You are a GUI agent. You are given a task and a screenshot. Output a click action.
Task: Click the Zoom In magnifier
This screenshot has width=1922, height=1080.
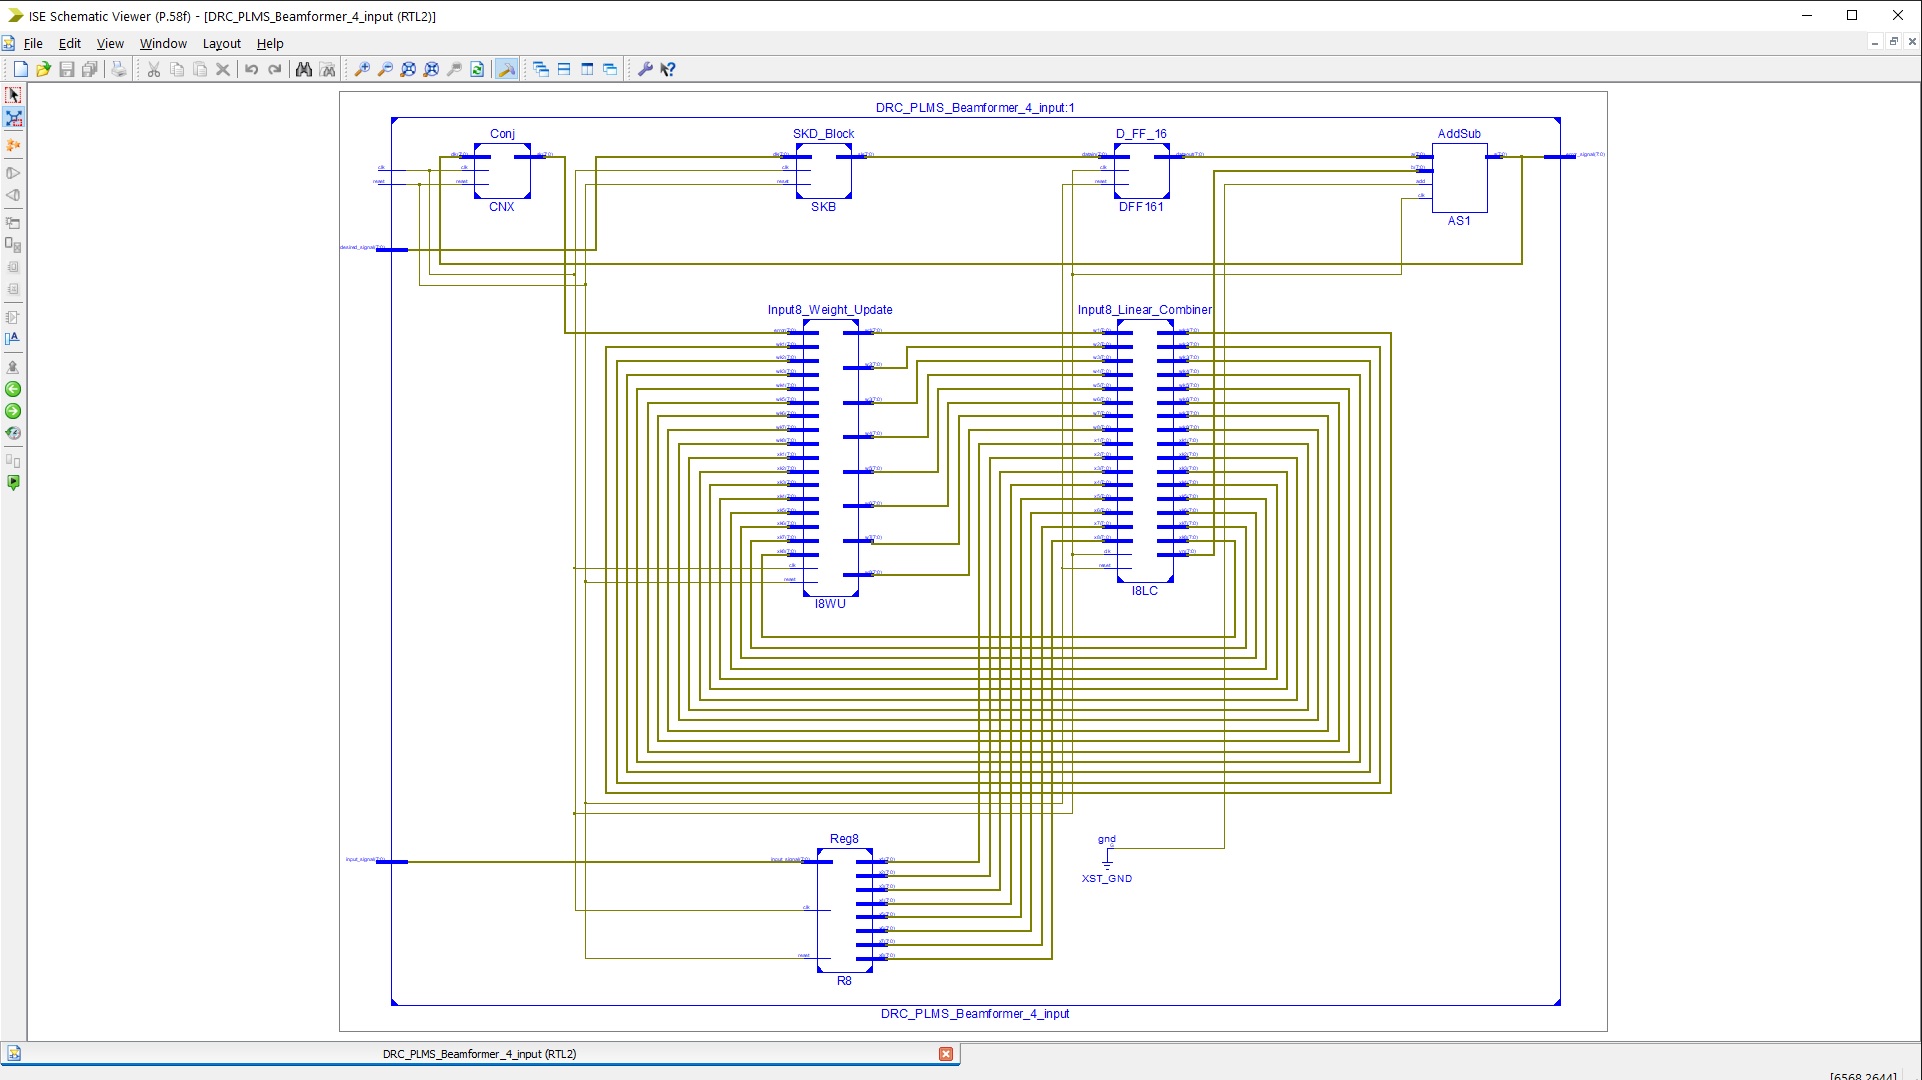point(362,69)
